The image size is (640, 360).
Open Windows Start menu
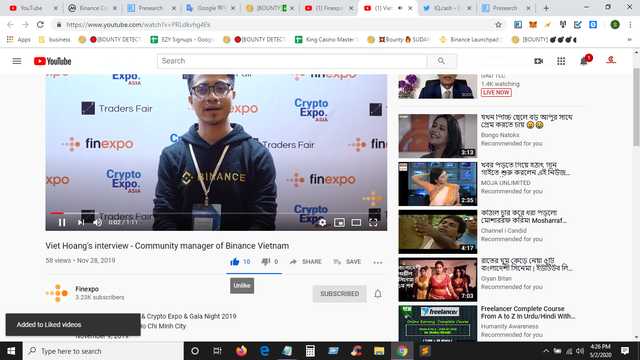pyautogui.click(x=11, y=351)
